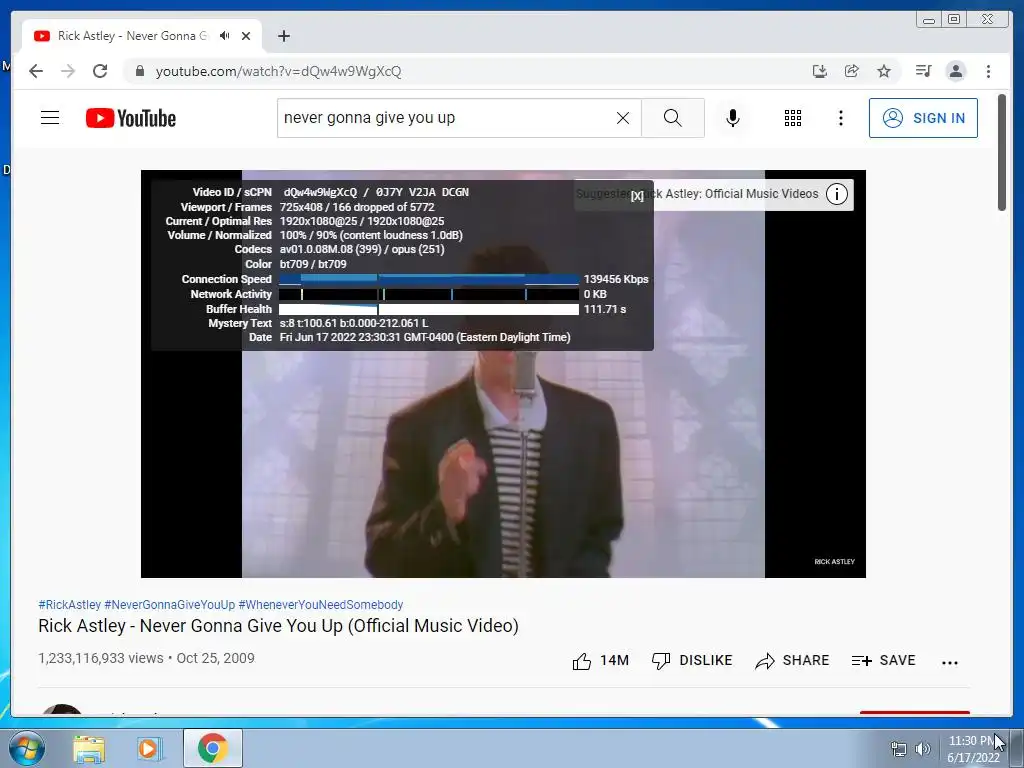Select the Rick Astley - Never Gonna tab
Viewport: 1024px width, 768px height.
[x=131, y=36]
